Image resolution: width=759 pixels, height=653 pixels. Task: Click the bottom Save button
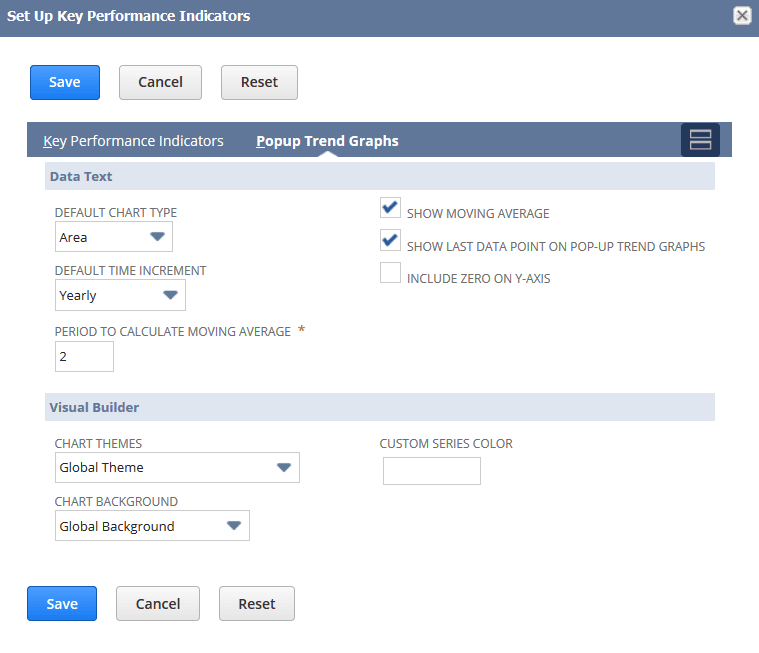click(x=62, y=604)
